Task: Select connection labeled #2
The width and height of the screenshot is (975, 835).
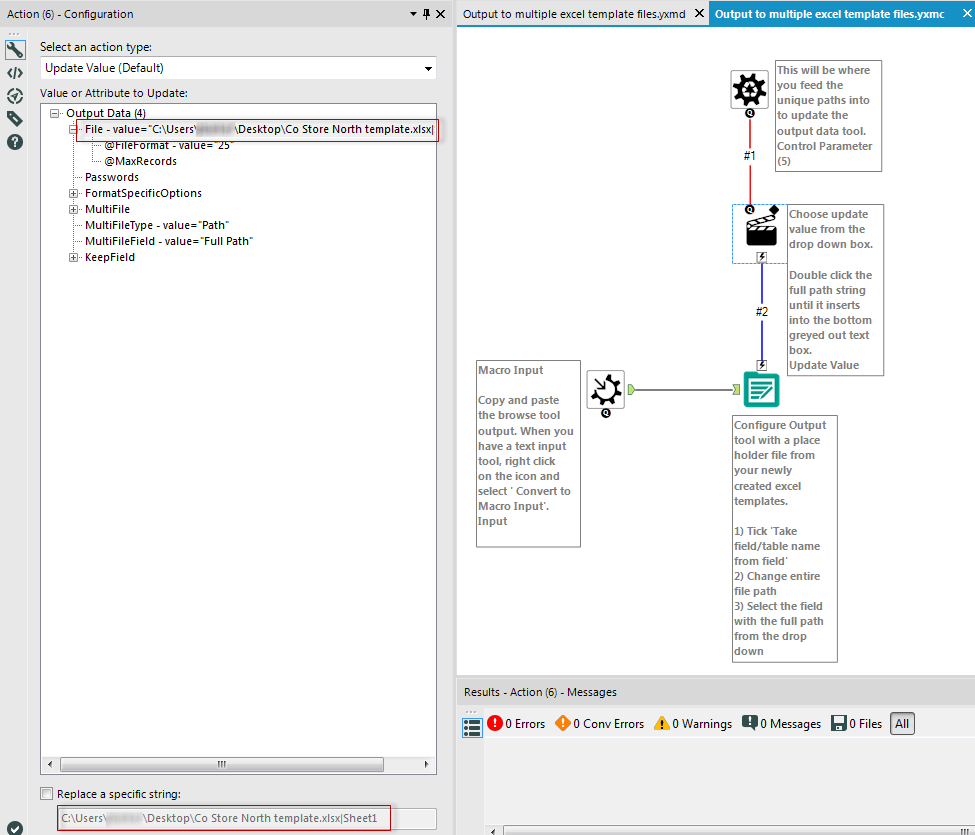Action: 762,311
